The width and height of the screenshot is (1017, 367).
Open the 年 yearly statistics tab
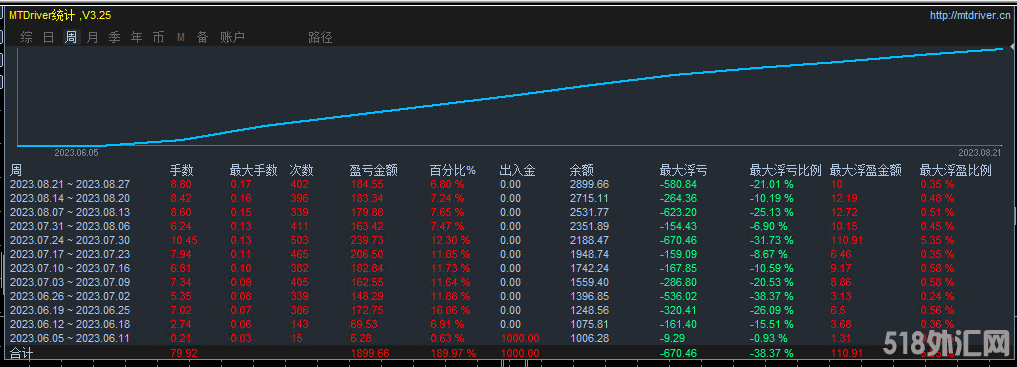137,38
